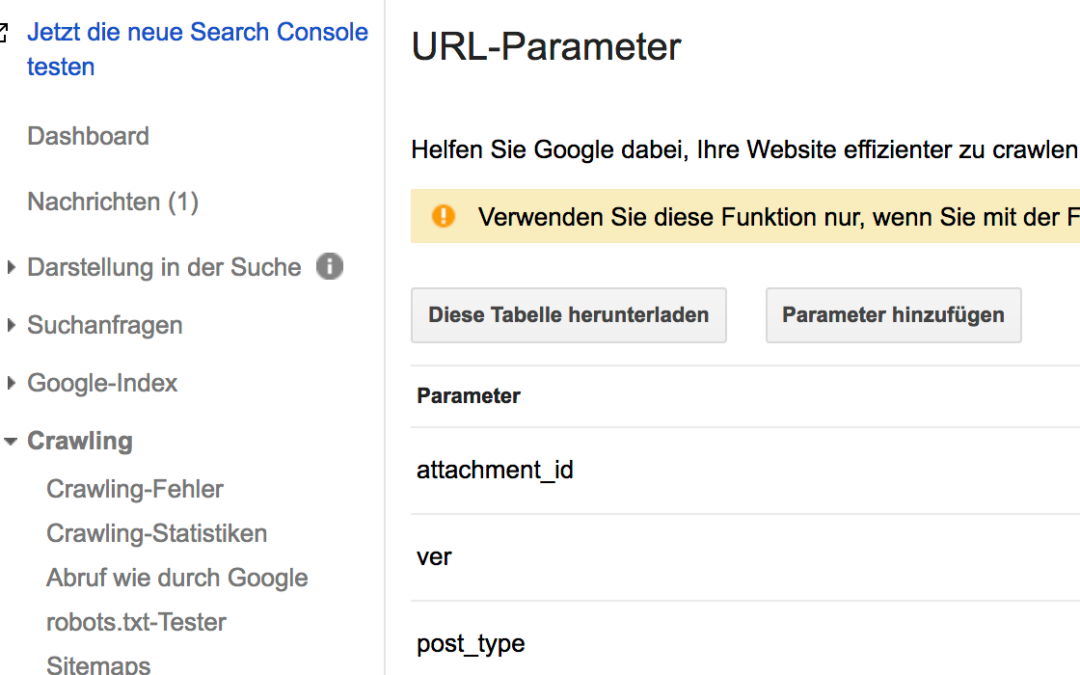
Task: Open Crawling-Fehler in sidebar
Action: coord(135,489)
